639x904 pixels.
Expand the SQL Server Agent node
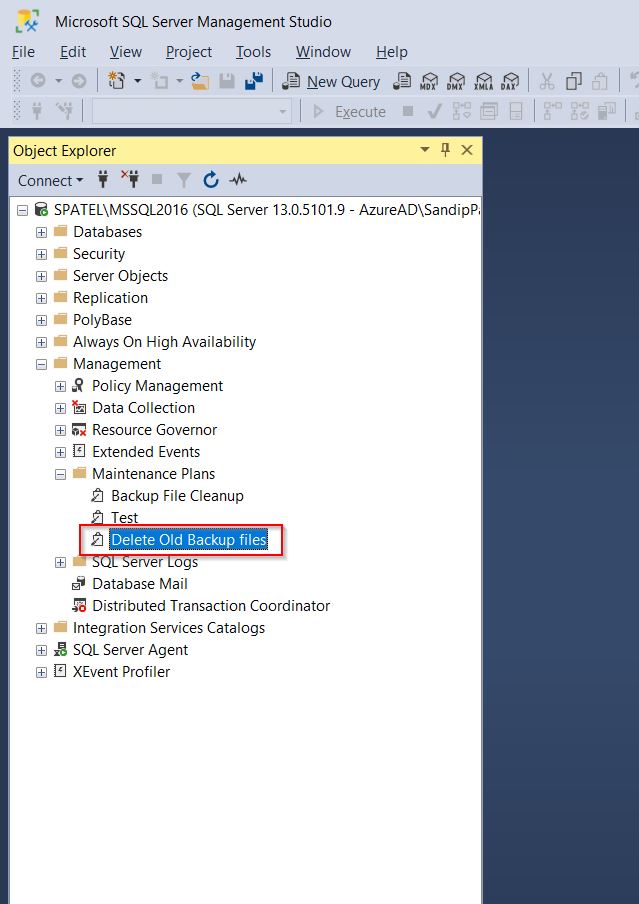tap(41, 650)
